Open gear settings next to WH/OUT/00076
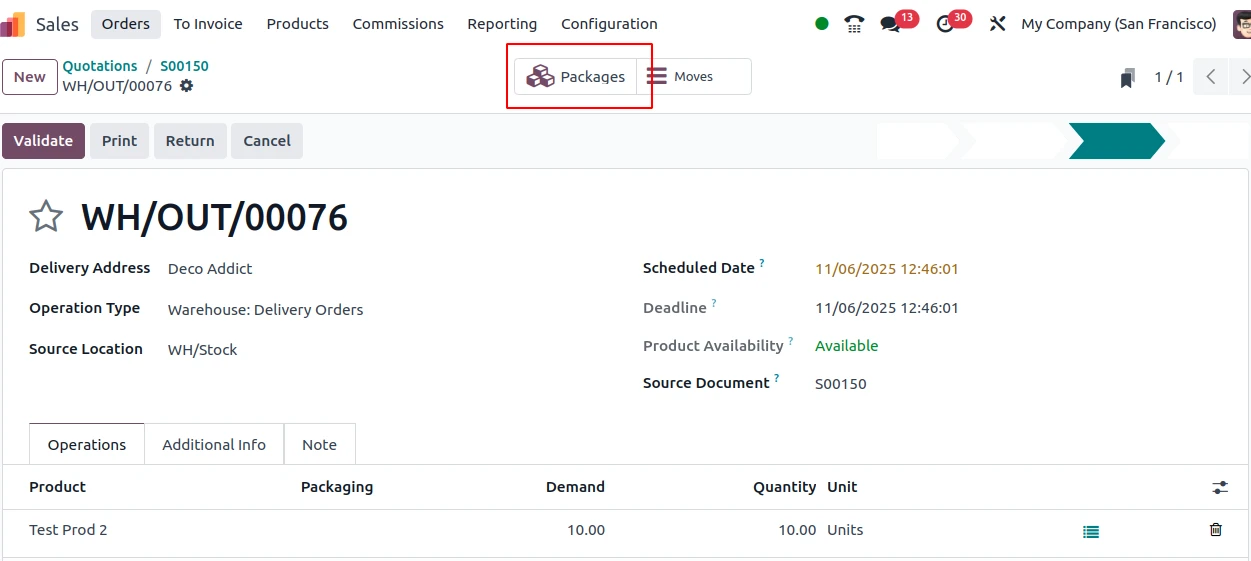 point(186,86)
